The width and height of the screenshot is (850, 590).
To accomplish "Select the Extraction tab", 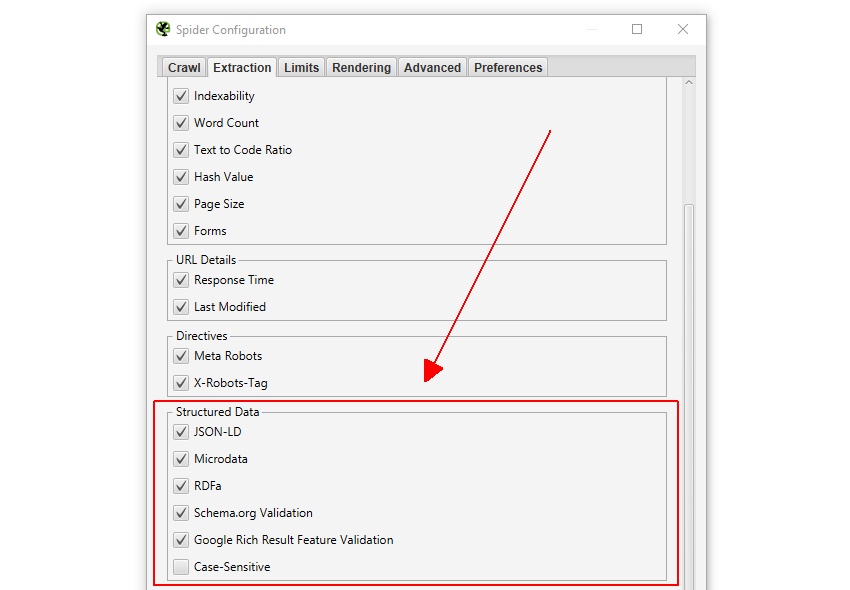I will [x=242, y=68].
